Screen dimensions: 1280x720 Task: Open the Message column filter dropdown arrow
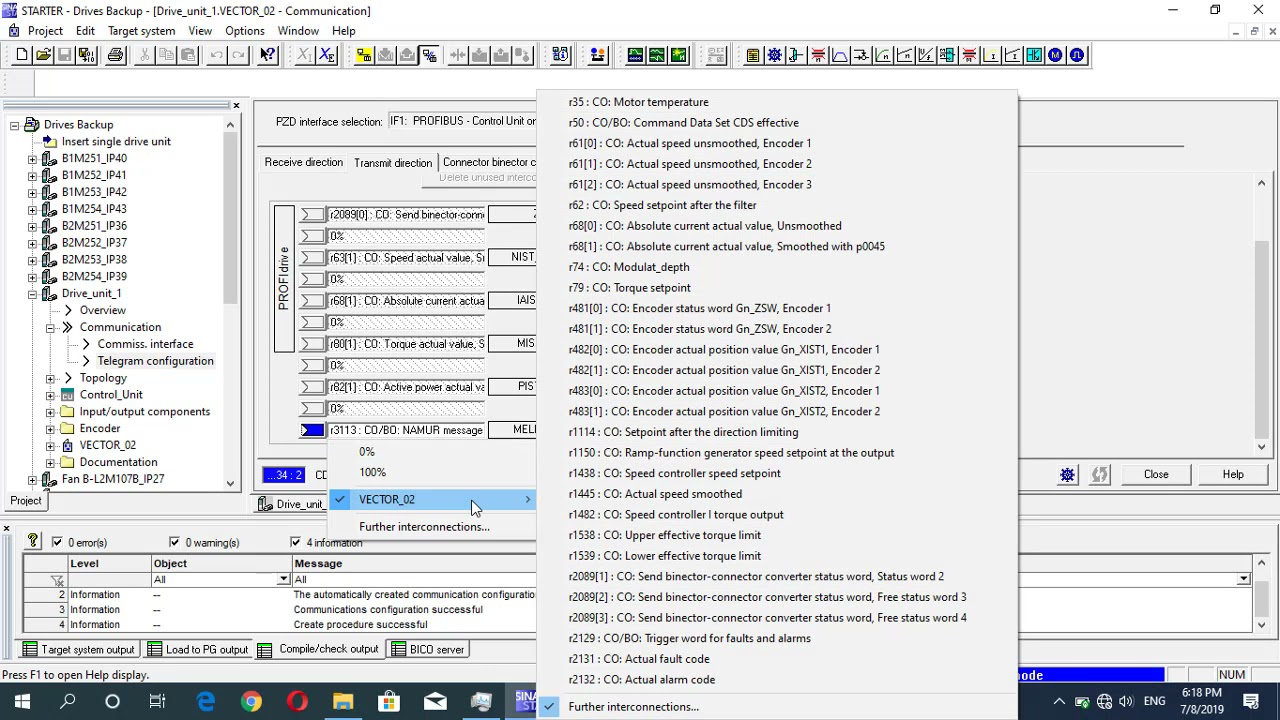1243,580
